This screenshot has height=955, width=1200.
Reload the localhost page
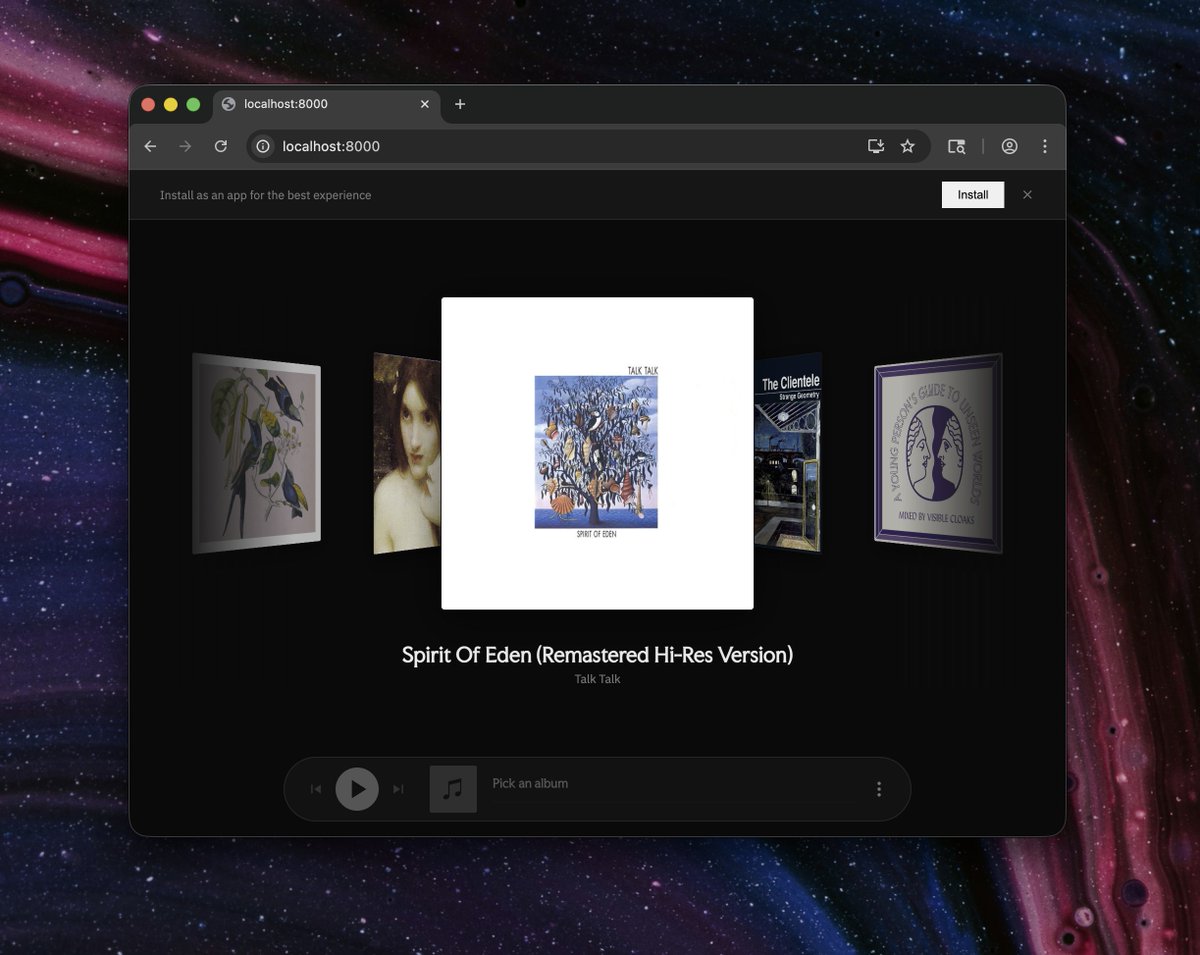tap(221, 146)
